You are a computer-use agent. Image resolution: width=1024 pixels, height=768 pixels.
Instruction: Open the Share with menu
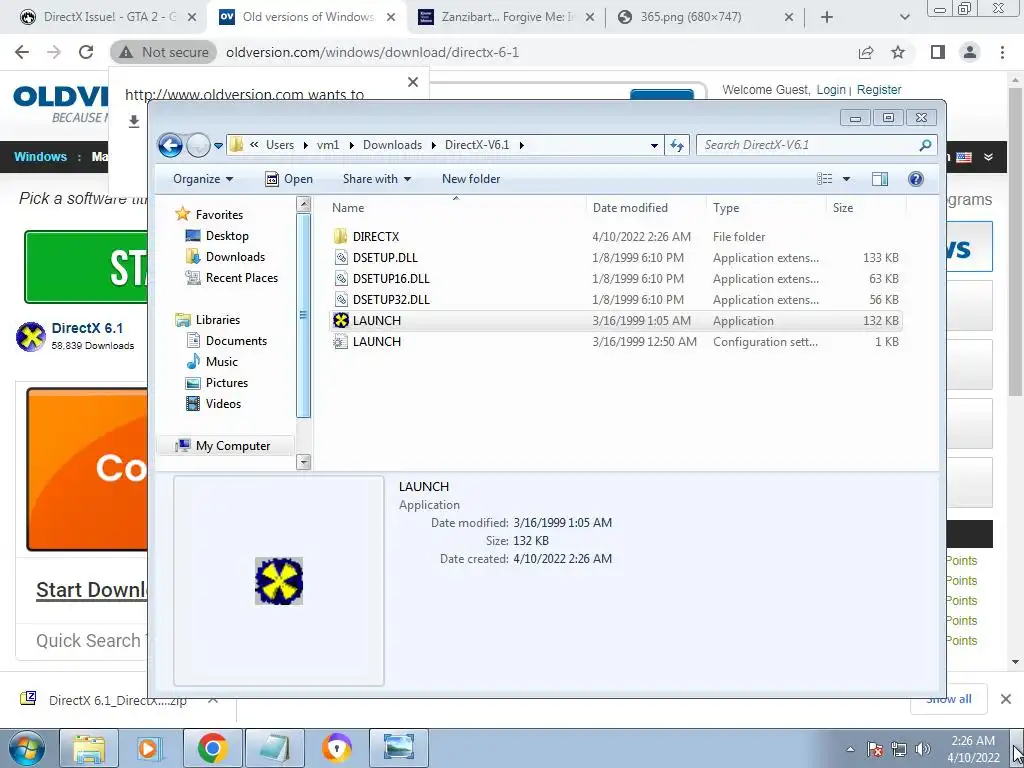(x=377, y=179)
